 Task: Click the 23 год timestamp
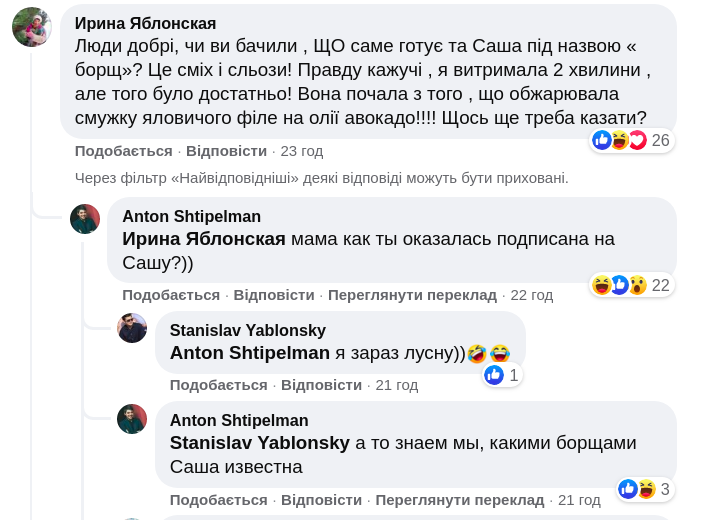click(x=301, y=151)
